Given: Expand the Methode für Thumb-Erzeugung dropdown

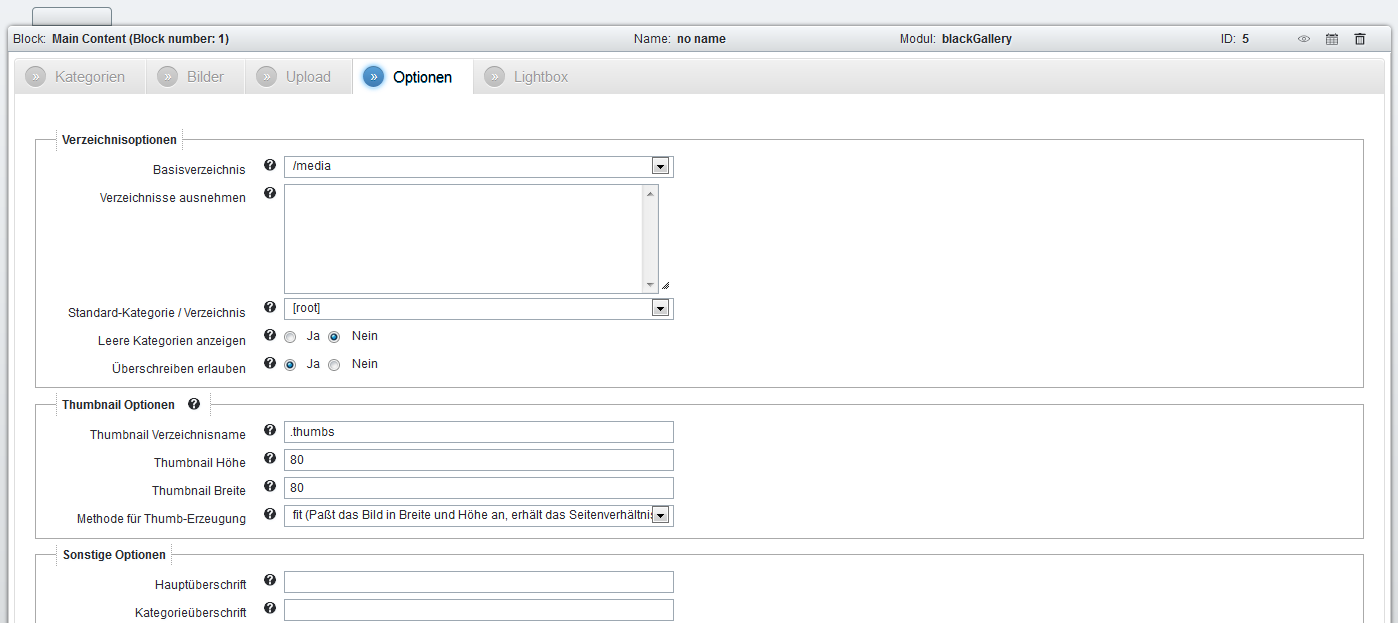Looking at the screenshot, I should pos(660,516).
